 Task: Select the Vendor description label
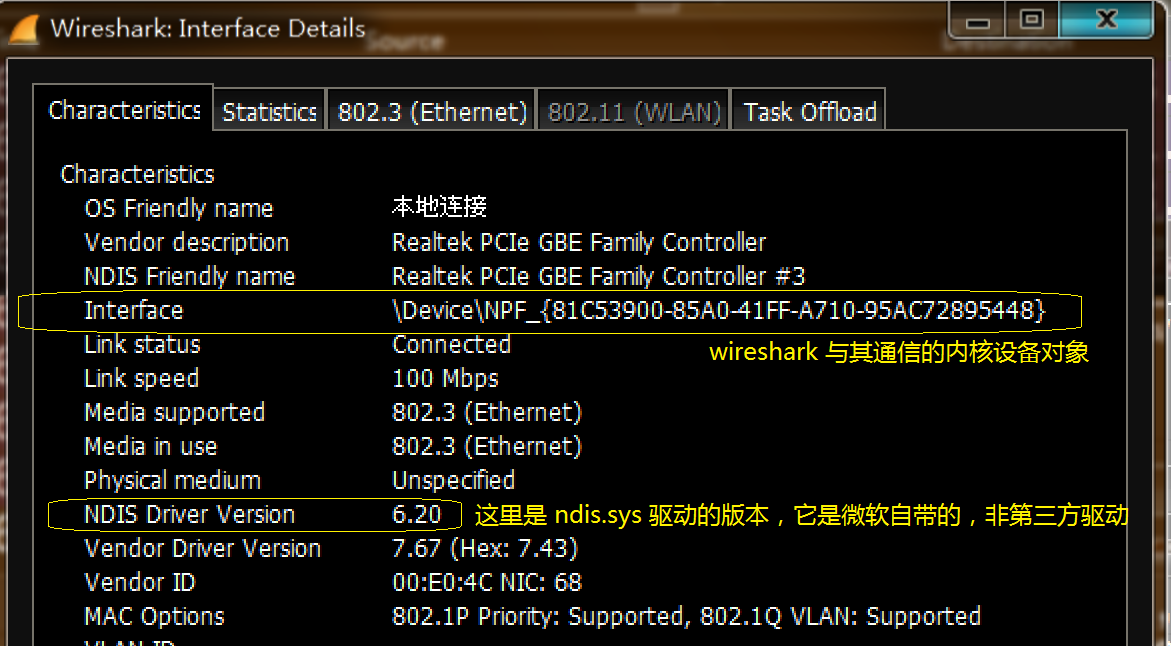[x=187, y=243]
